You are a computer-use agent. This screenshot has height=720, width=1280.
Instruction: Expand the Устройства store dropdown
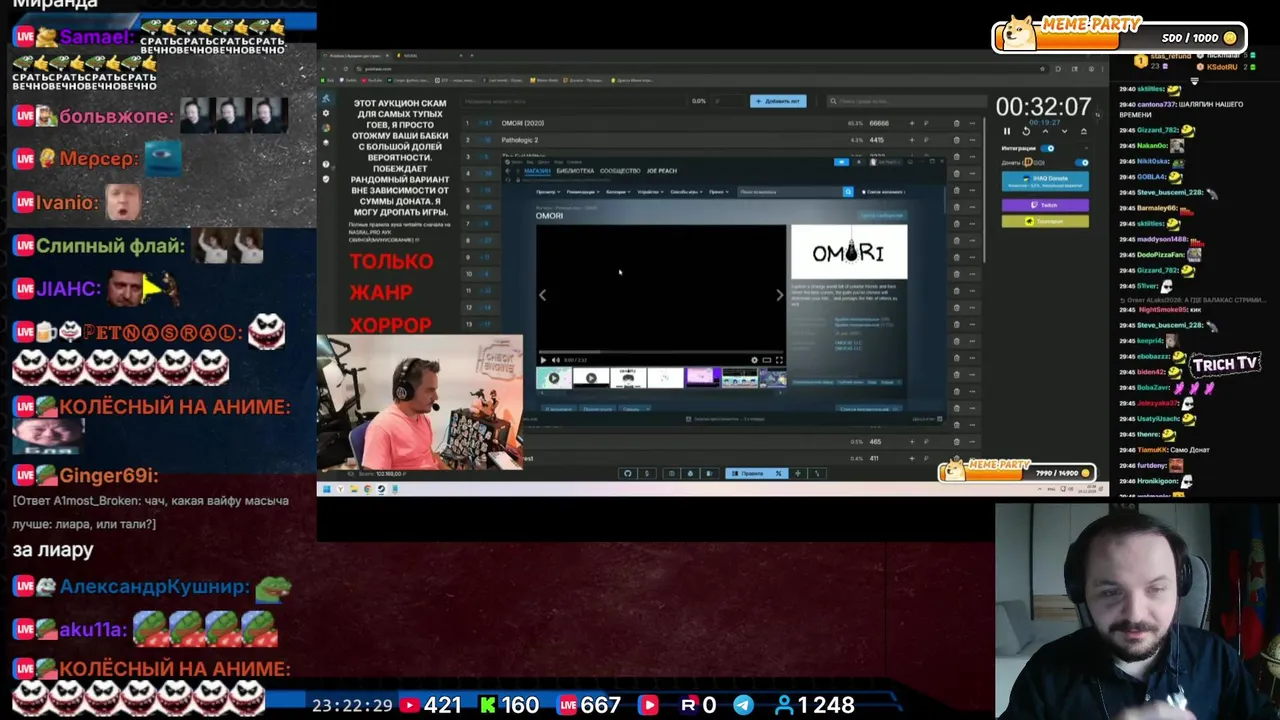[650, 191]
